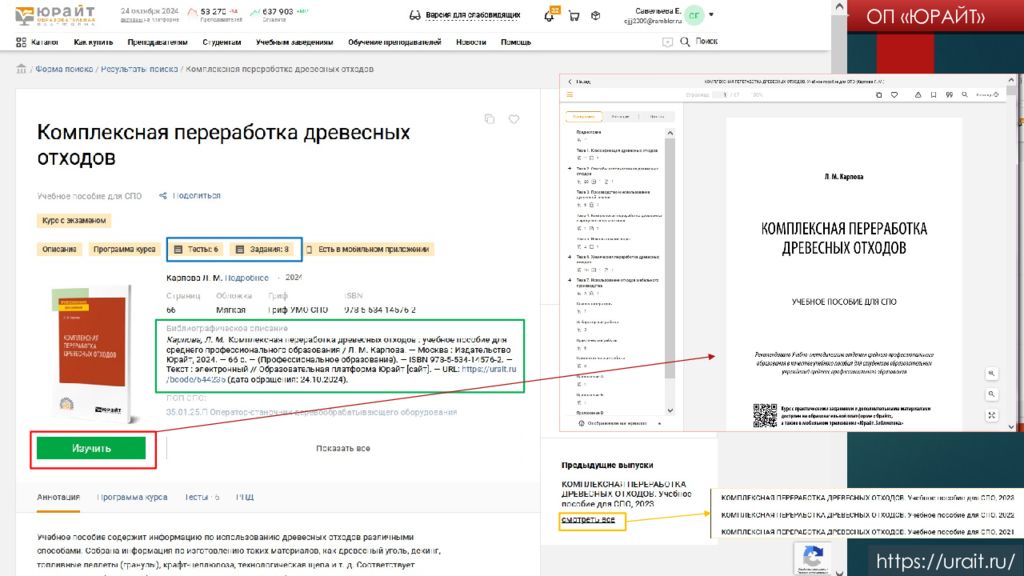This screenshot has width=1024, height=576.
Task: Click the смотреть все link
Action: click(x=588, y=520)
